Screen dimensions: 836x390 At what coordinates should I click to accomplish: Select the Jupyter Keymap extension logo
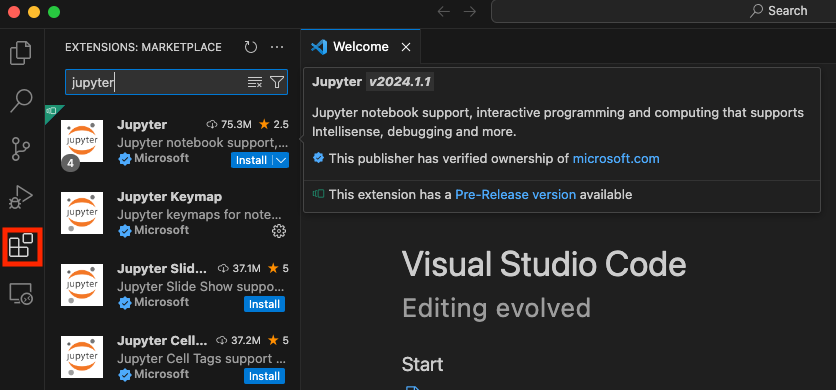tap(82, 213)
